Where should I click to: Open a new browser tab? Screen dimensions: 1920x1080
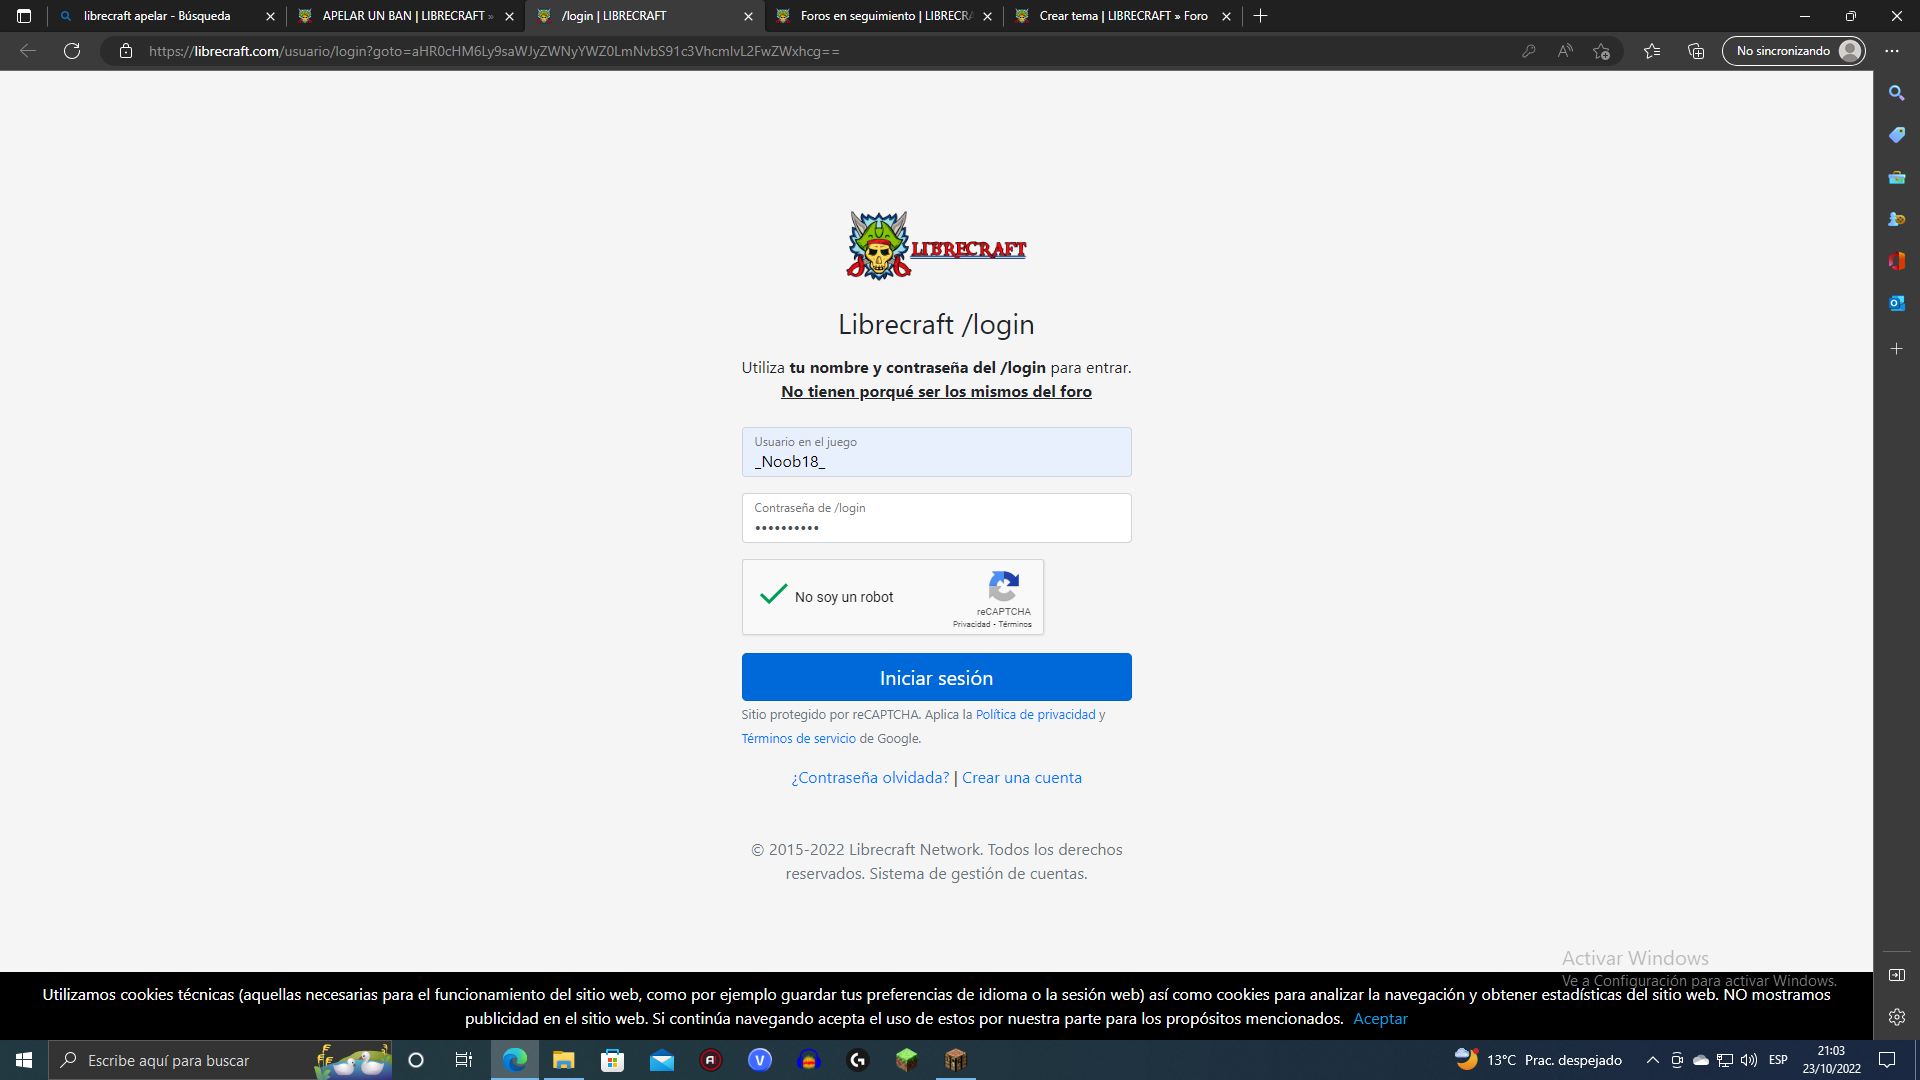point(1260,16)
